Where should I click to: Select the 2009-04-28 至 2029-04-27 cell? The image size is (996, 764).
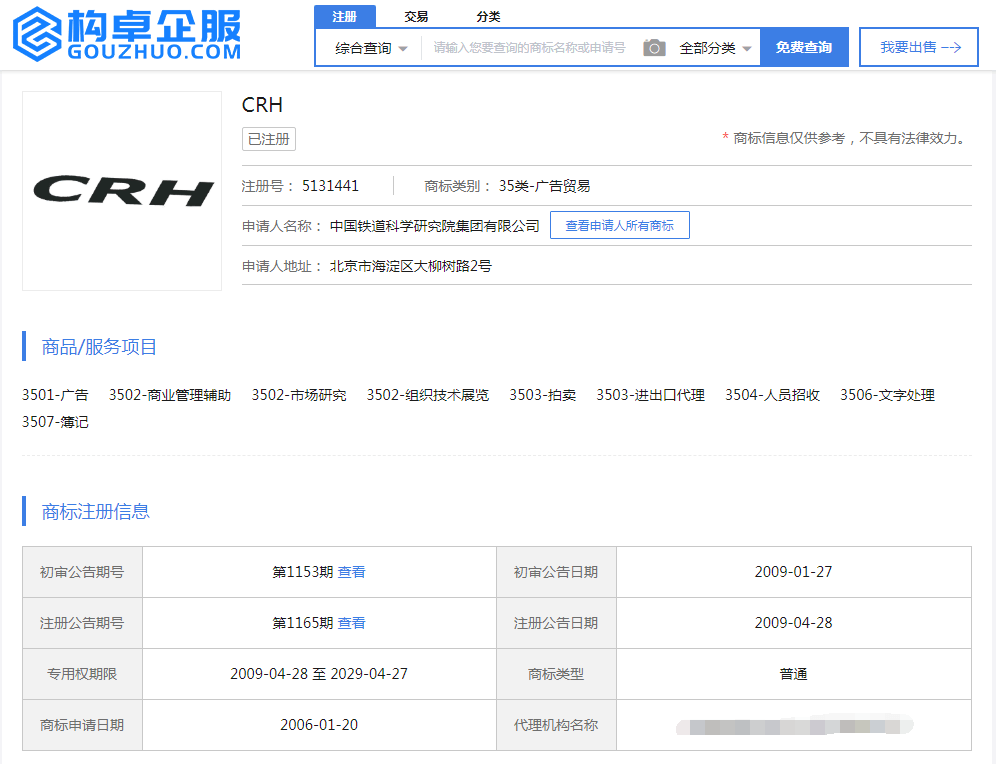point(319,674)
